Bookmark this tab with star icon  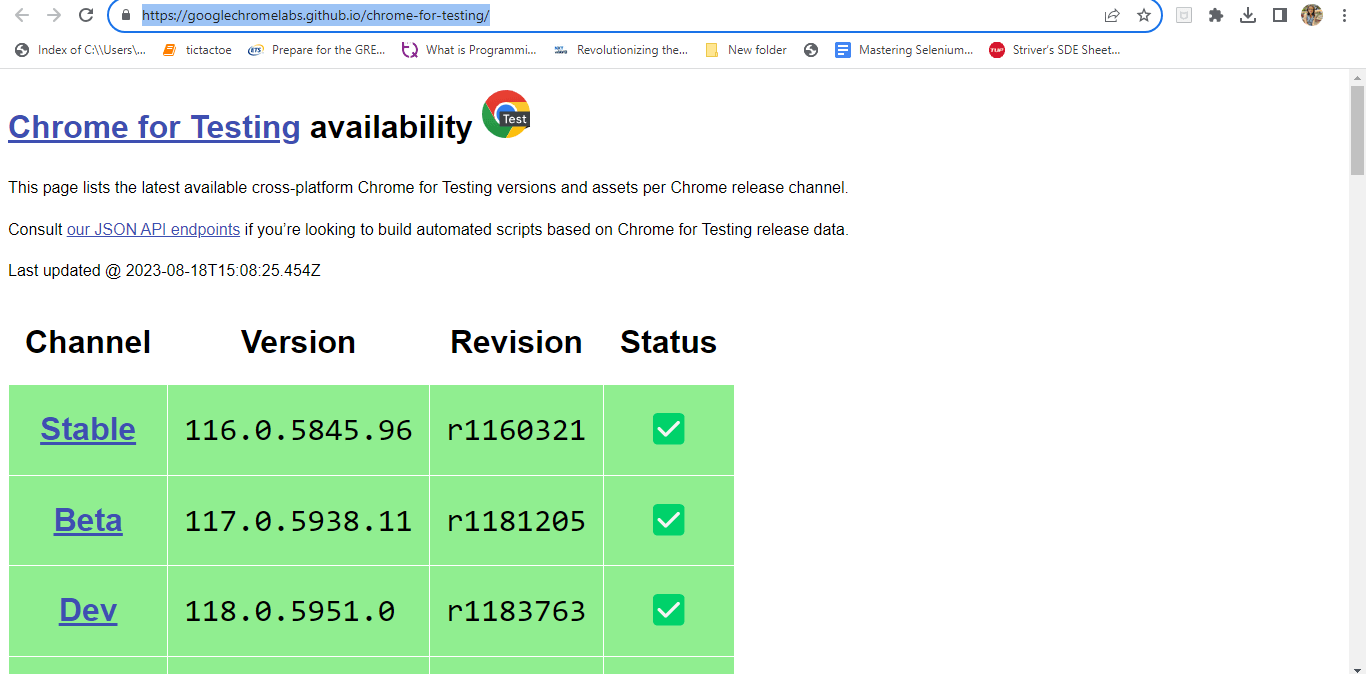1144,15
